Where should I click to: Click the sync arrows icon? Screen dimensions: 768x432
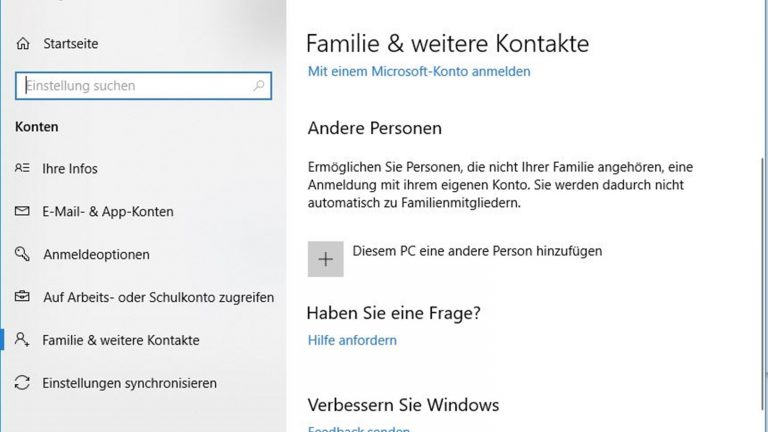(x=23, y=383)
